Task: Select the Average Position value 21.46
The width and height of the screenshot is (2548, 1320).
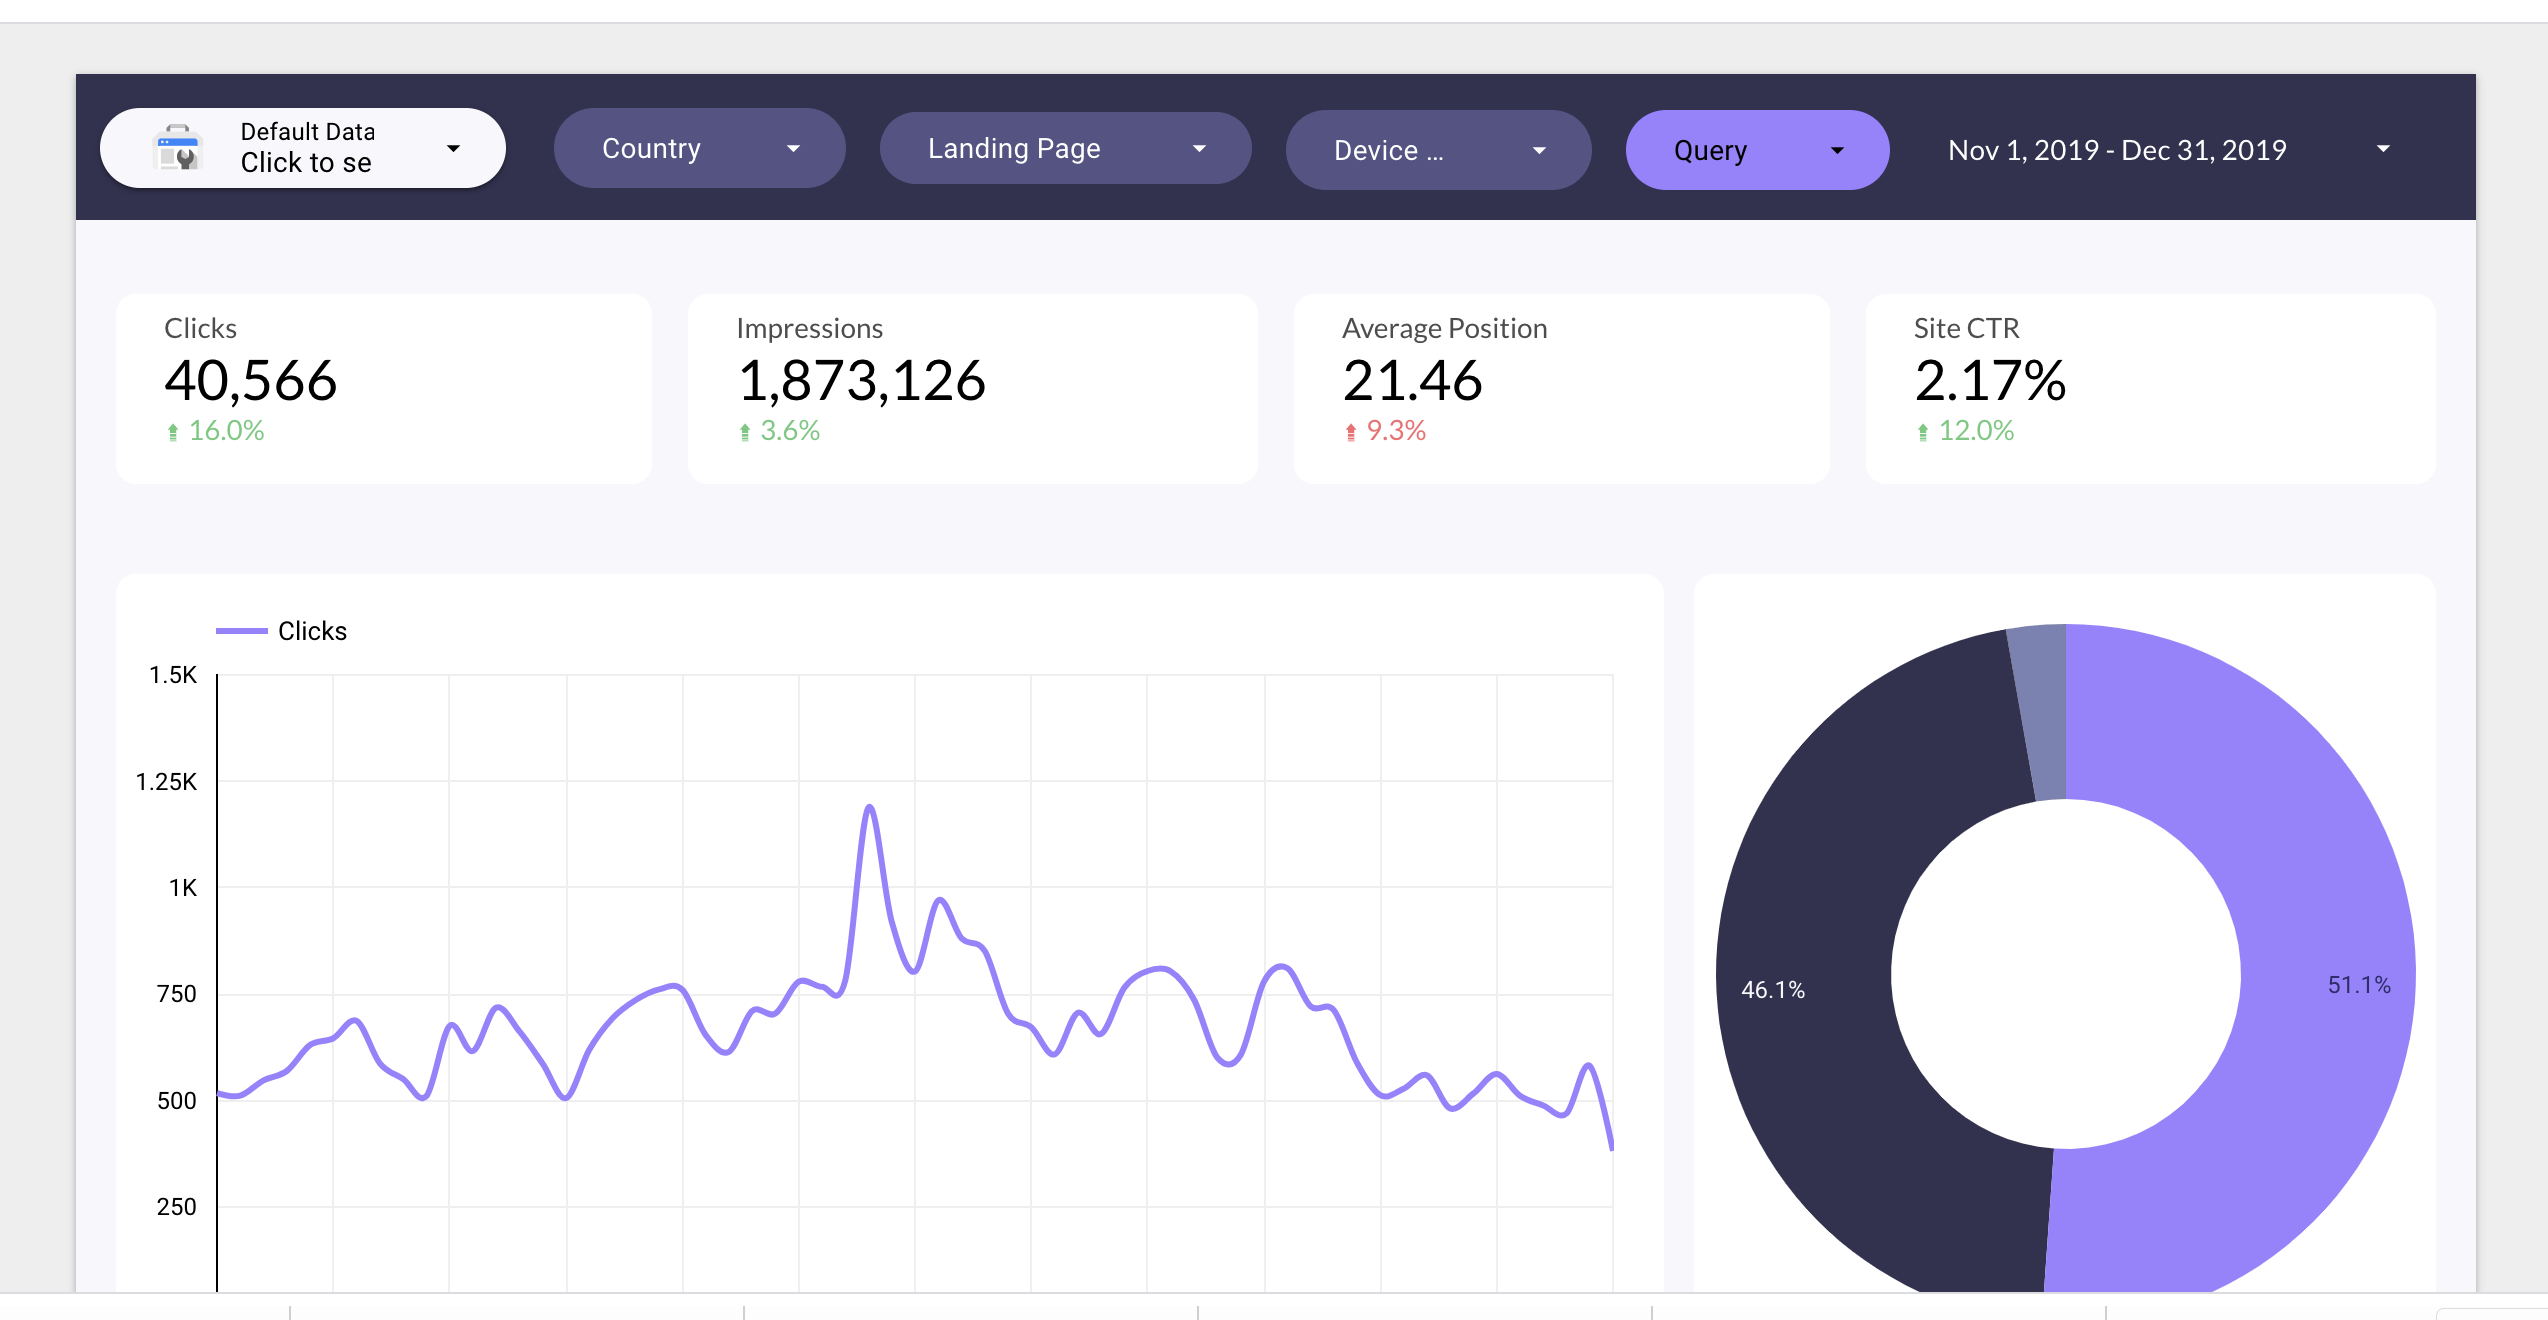Action: tap(1412, 381)
